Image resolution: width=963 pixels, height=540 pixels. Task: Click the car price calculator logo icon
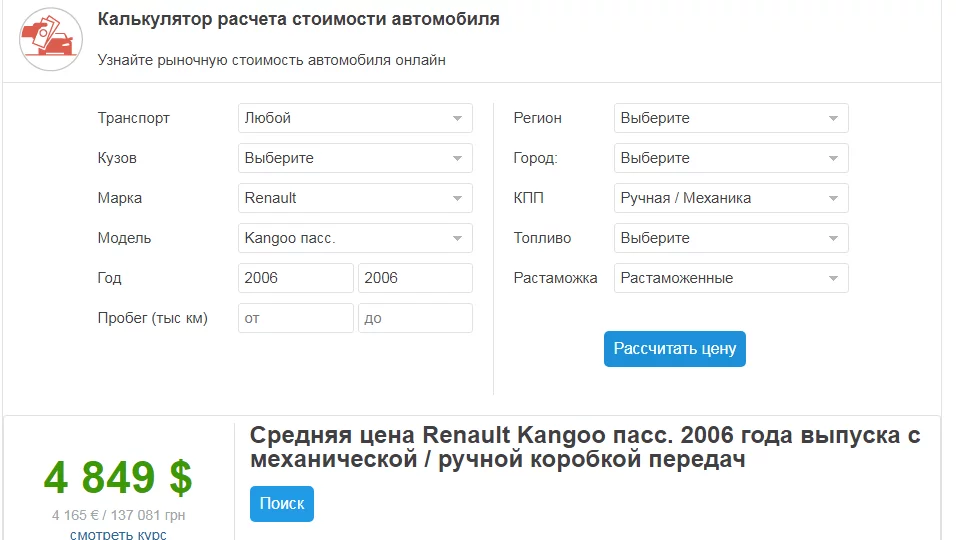coord(51,40)
